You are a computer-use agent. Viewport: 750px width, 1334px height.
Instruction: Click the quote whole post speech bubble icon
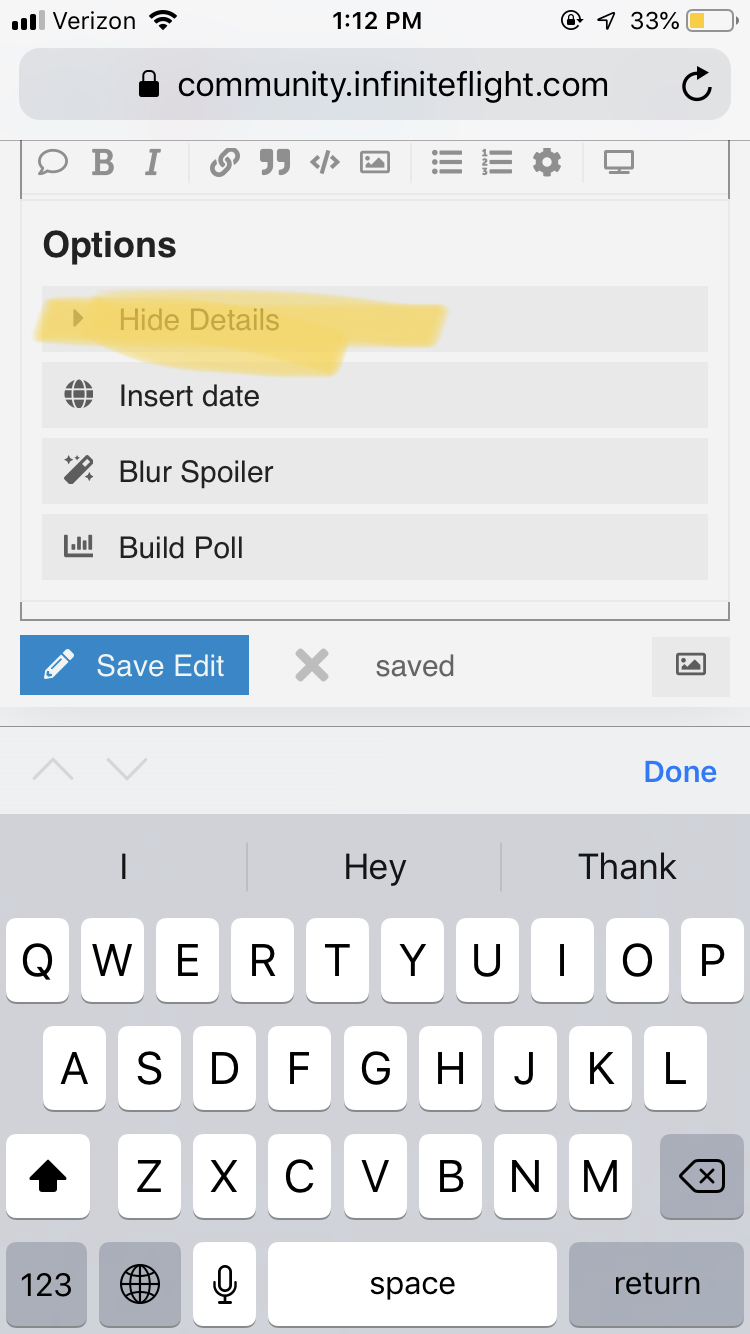[52, 162]
